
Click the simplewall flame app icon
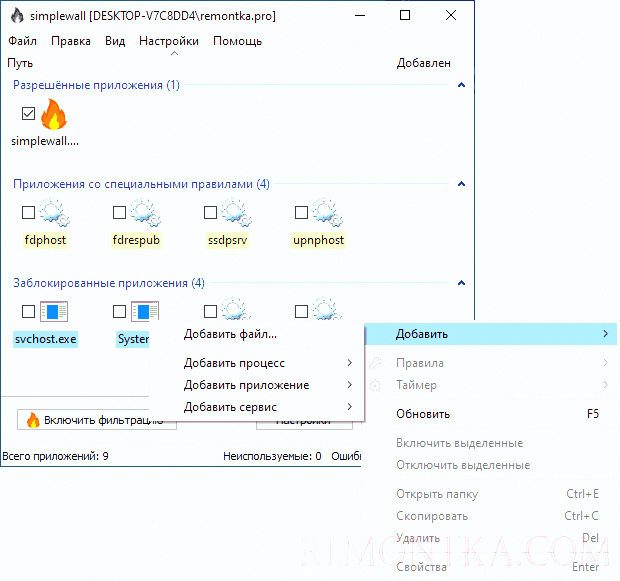pos(52,115)
